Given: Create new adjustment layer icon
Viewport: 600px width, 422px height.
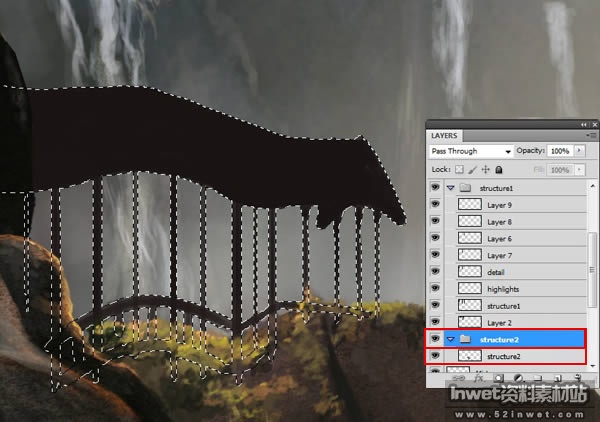Looking at the screenshot, I should tap(518, 378).
